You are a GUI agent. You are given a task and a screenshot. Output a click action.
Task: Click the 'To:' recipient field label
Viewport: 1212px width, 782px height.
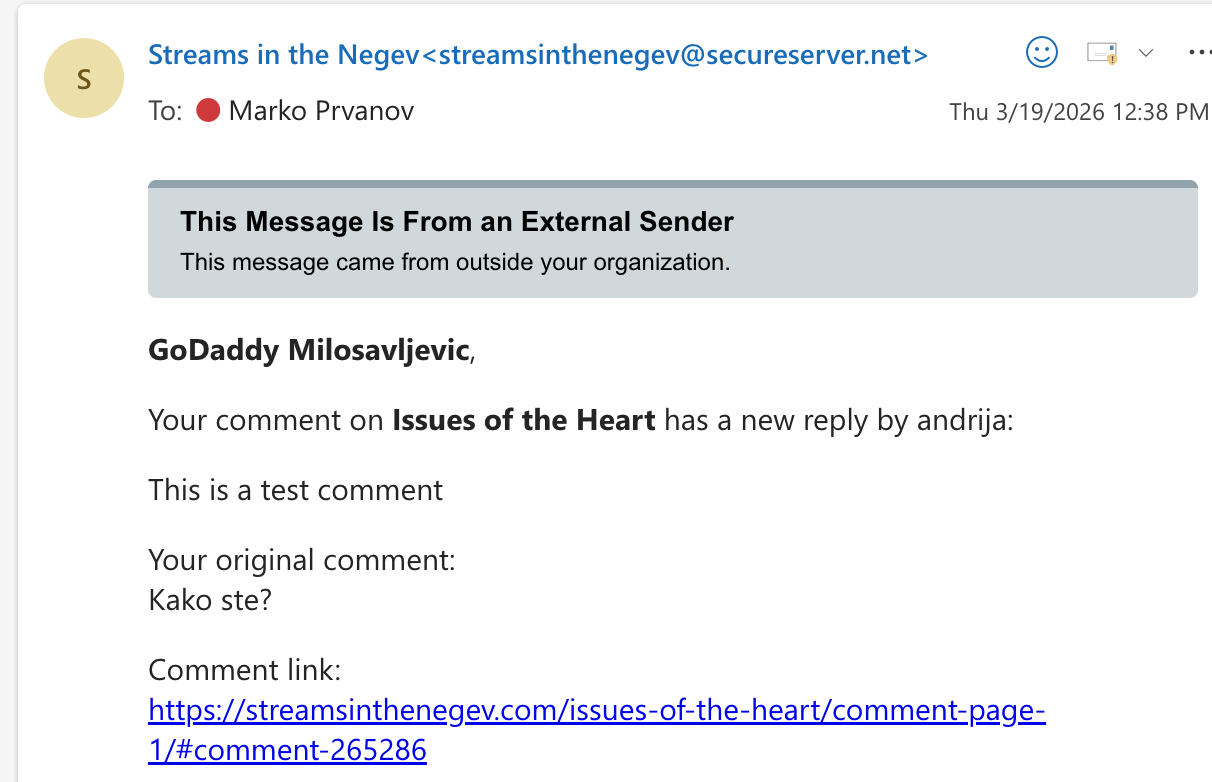point(165,111)
